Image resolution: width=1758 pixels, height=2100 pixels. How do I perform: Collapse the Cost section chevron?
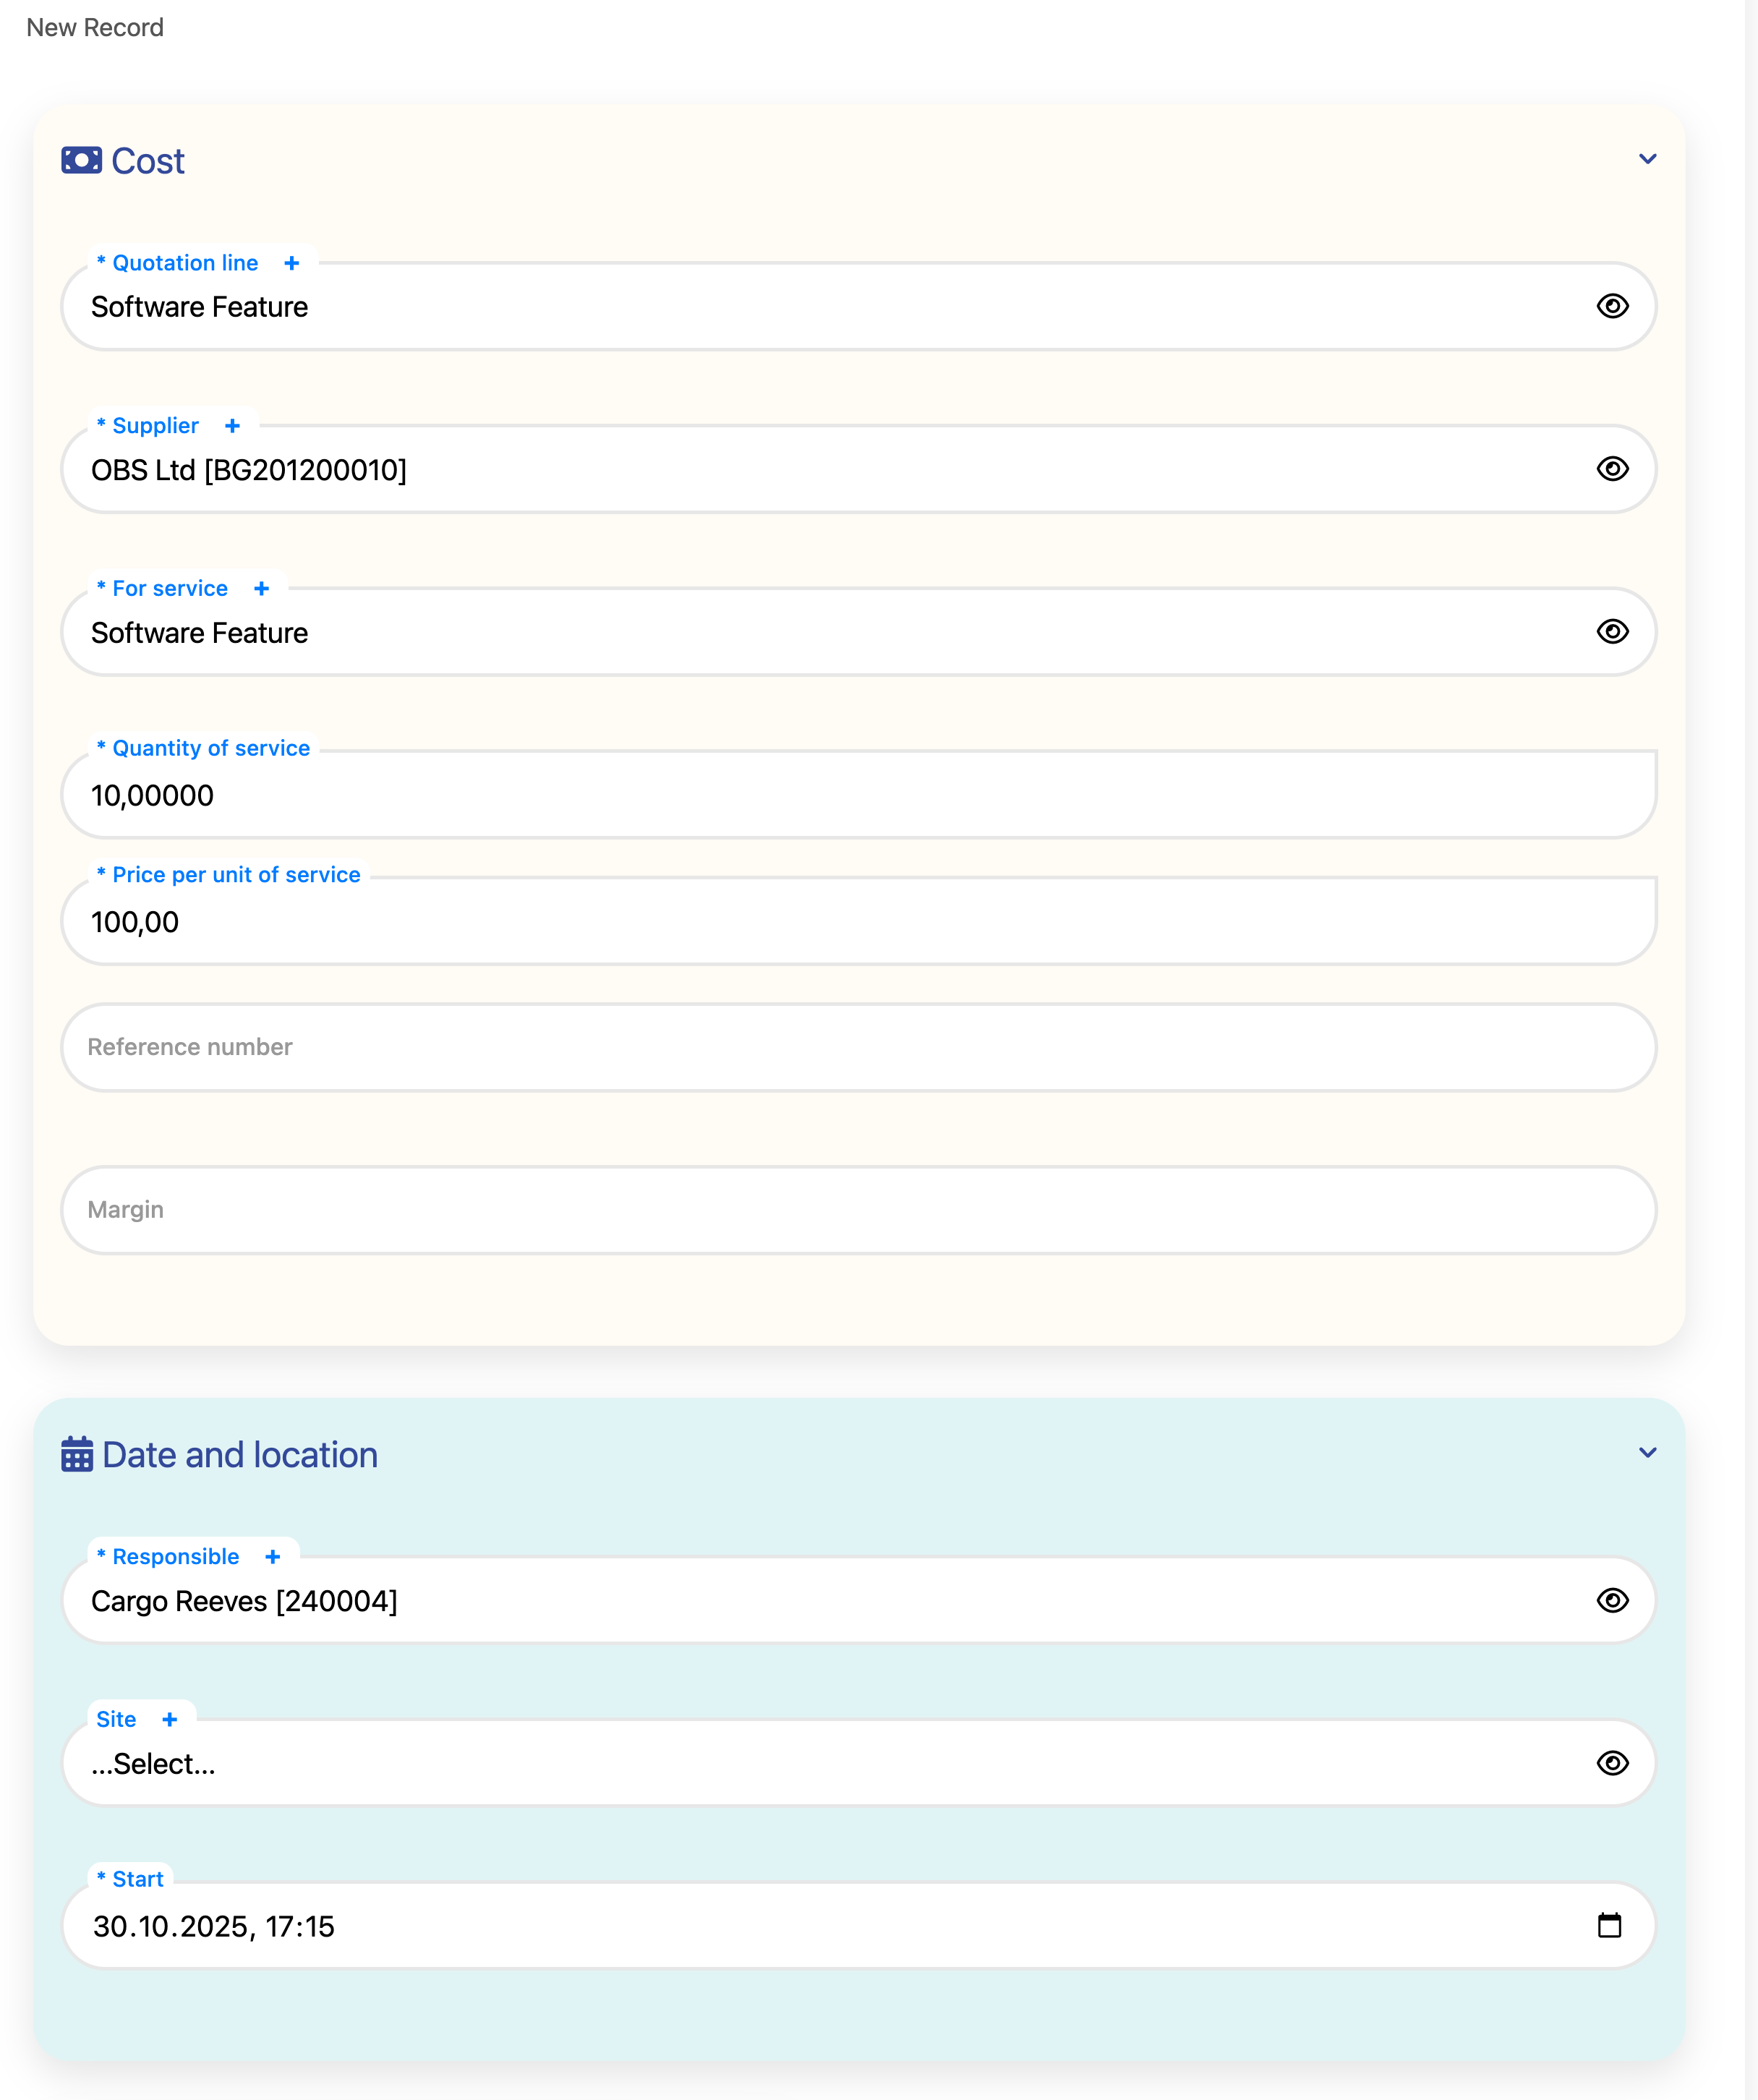(x=1648, y=159)
